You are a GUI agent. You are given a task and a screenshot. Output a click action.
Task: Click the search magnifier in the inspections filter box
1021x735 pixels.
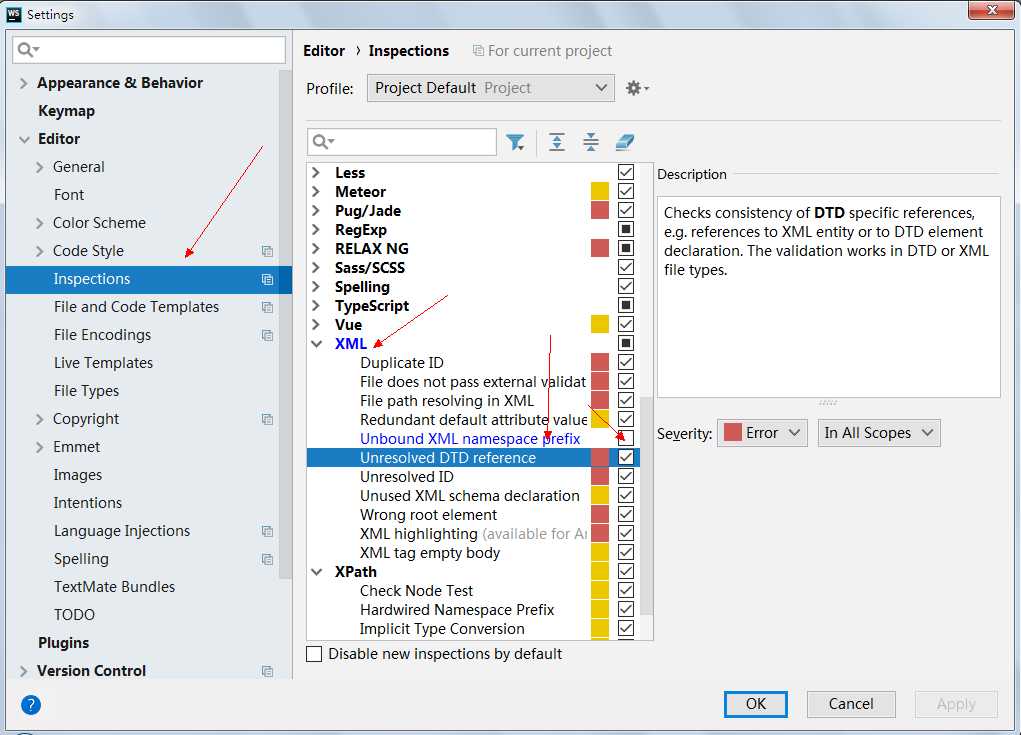[322, 141]
